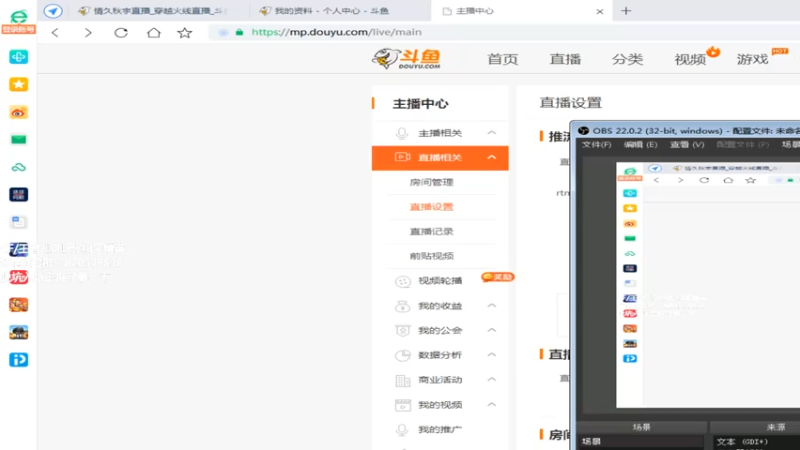This screenshot has width=800, height=450.
Task: Click the film-reel icon beside 视频轮播
Action: 403,281
